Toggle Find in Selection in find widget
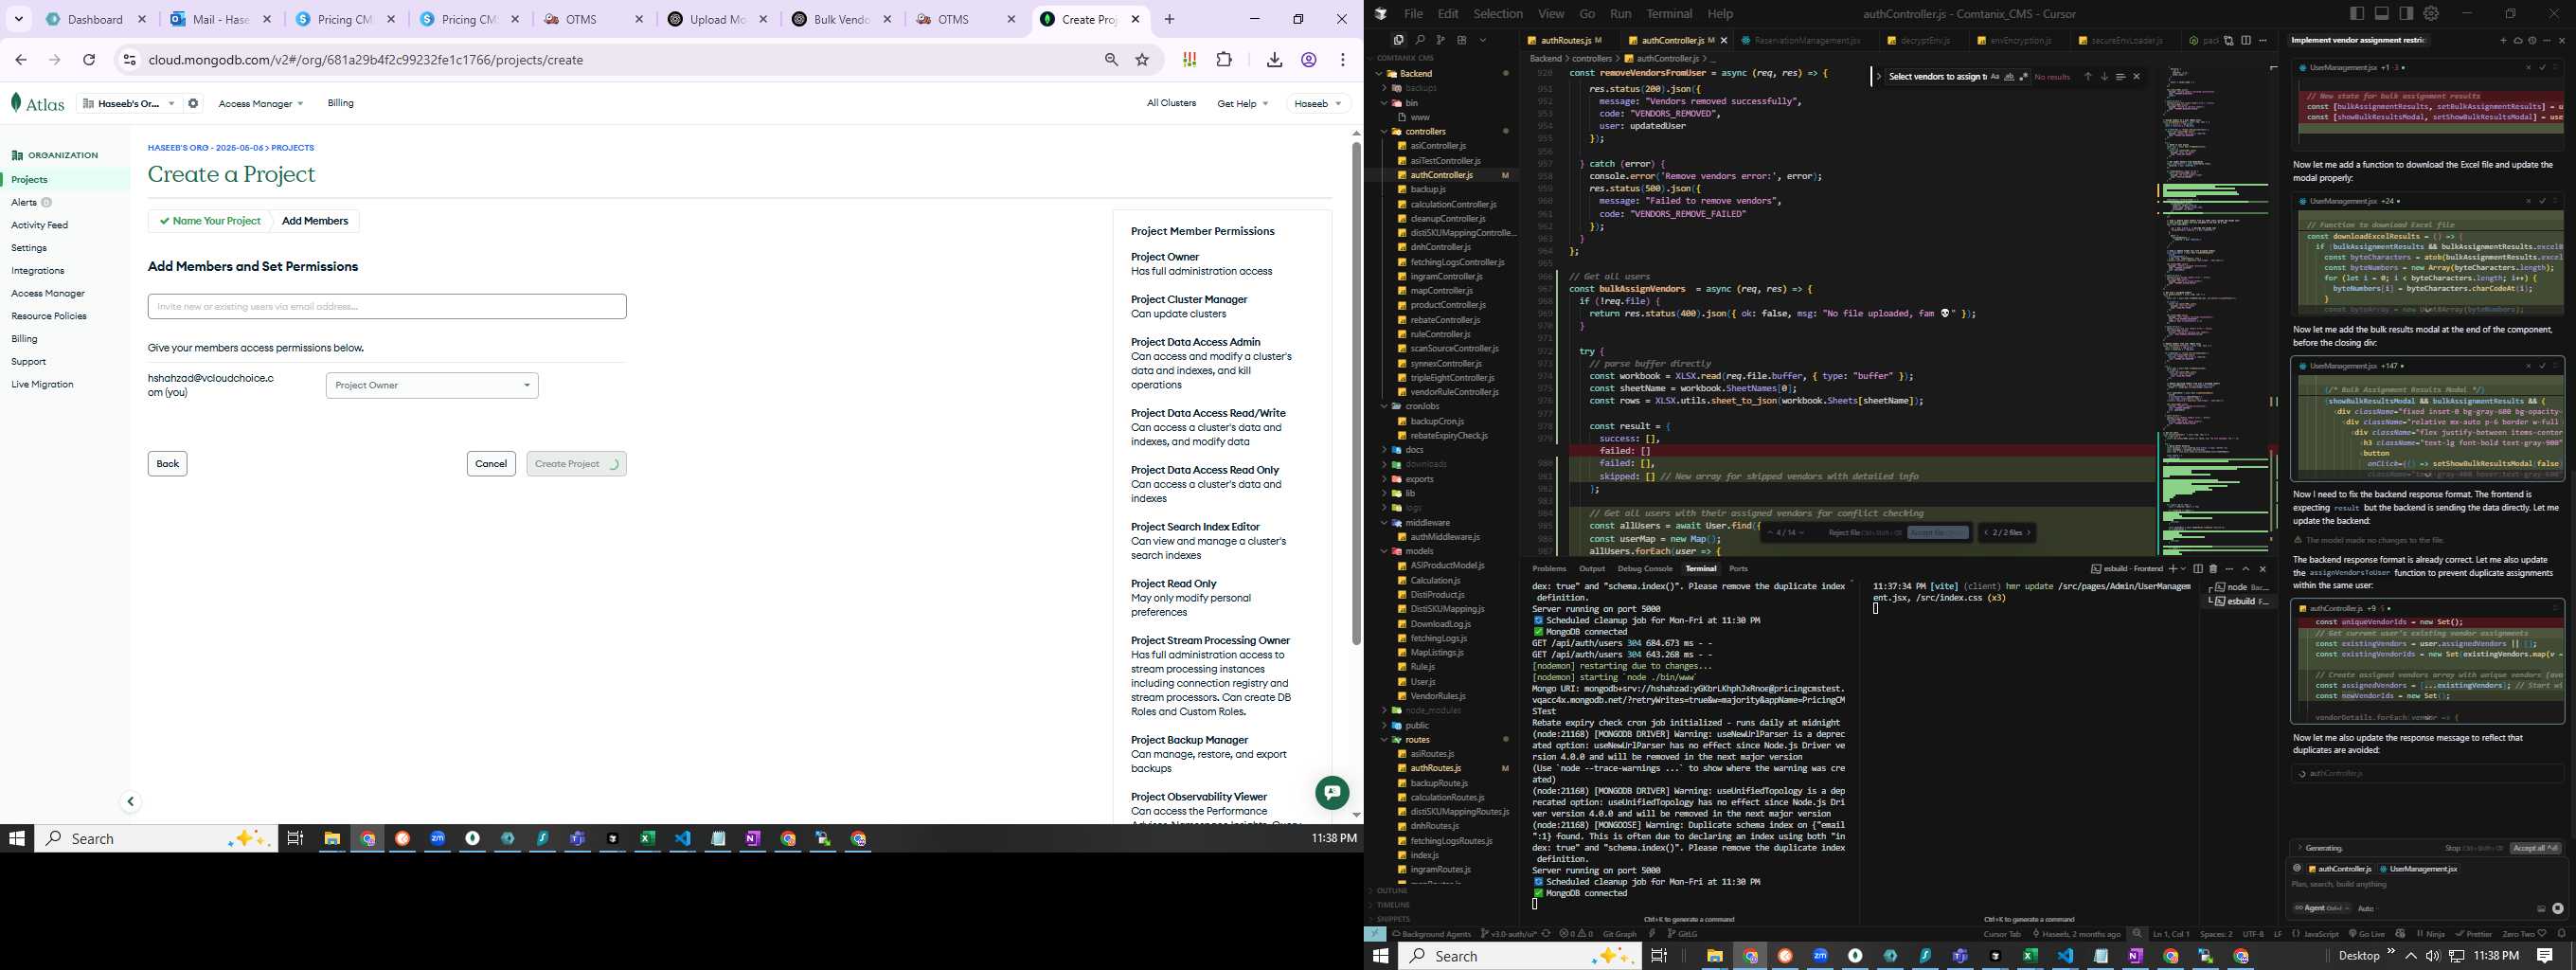 [x=2120, y=77]
